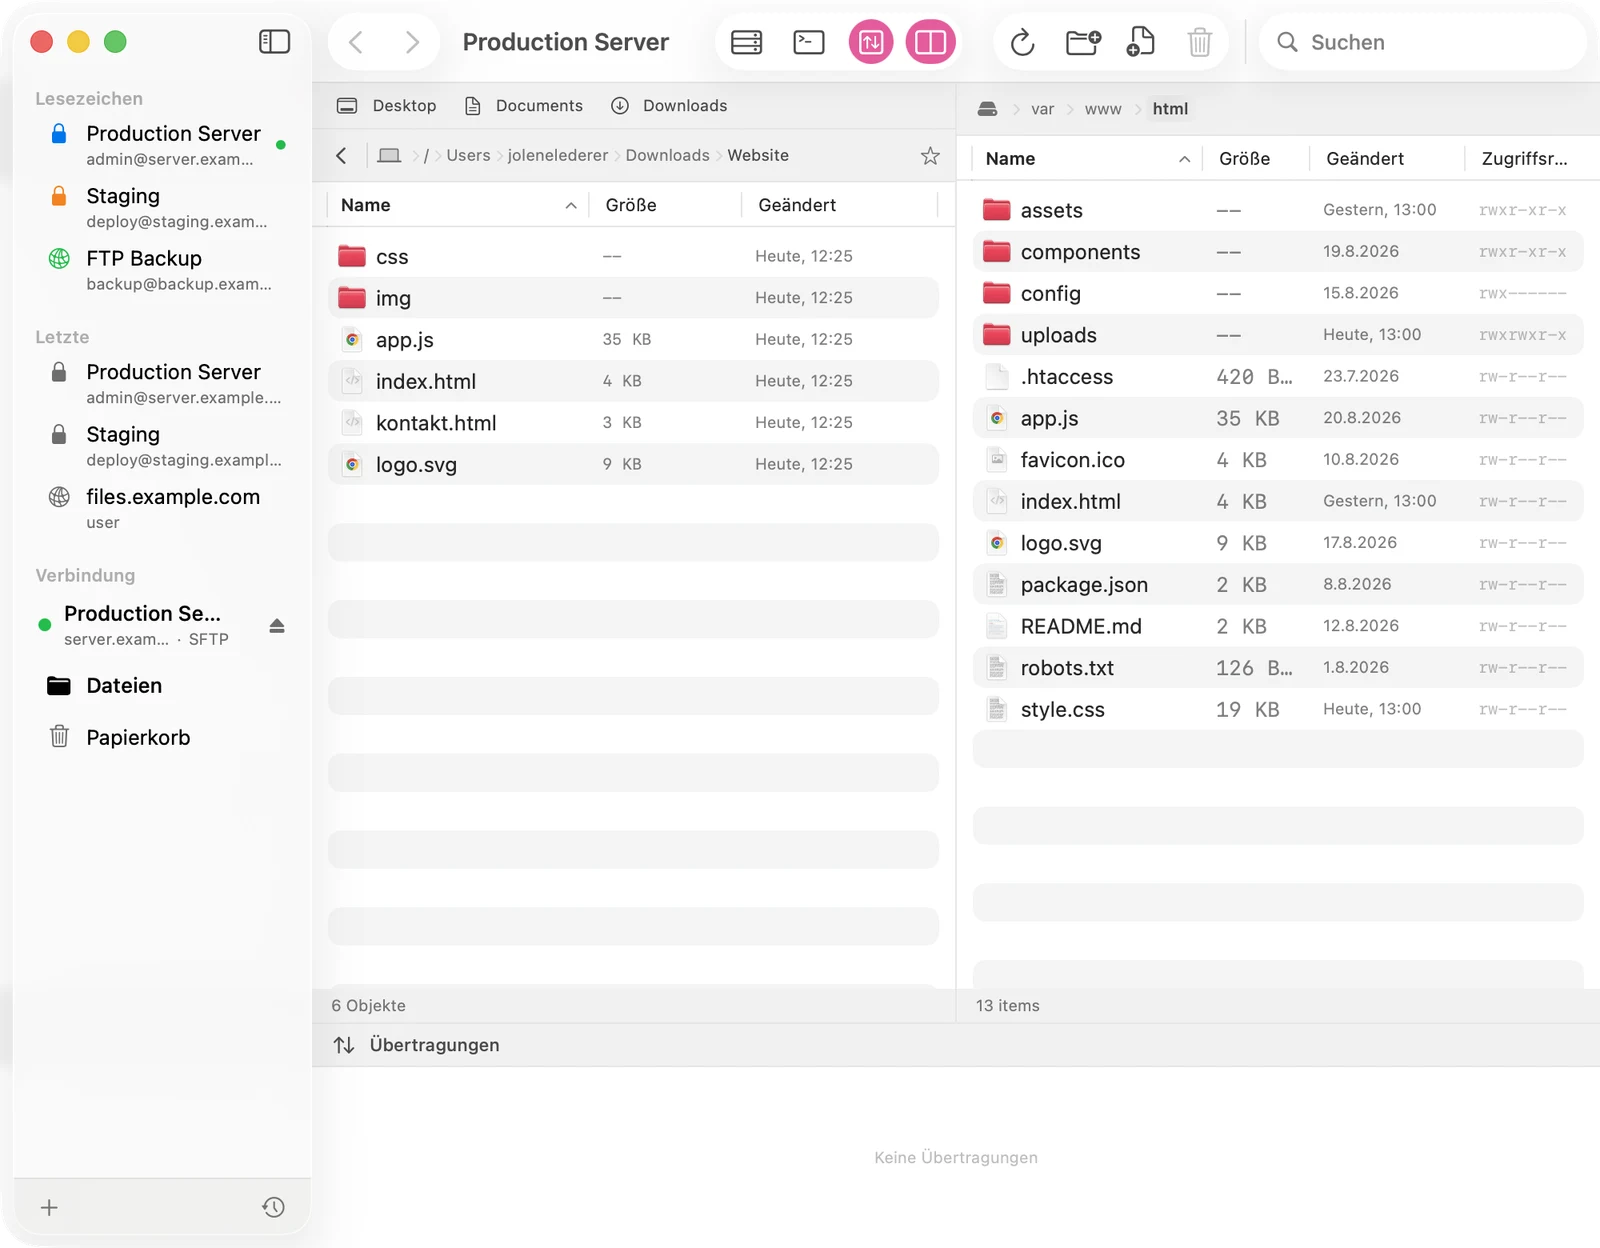This screenshot has height=1248, width=1600.
Task: Select remote uploads folder
Action: 1278,335
